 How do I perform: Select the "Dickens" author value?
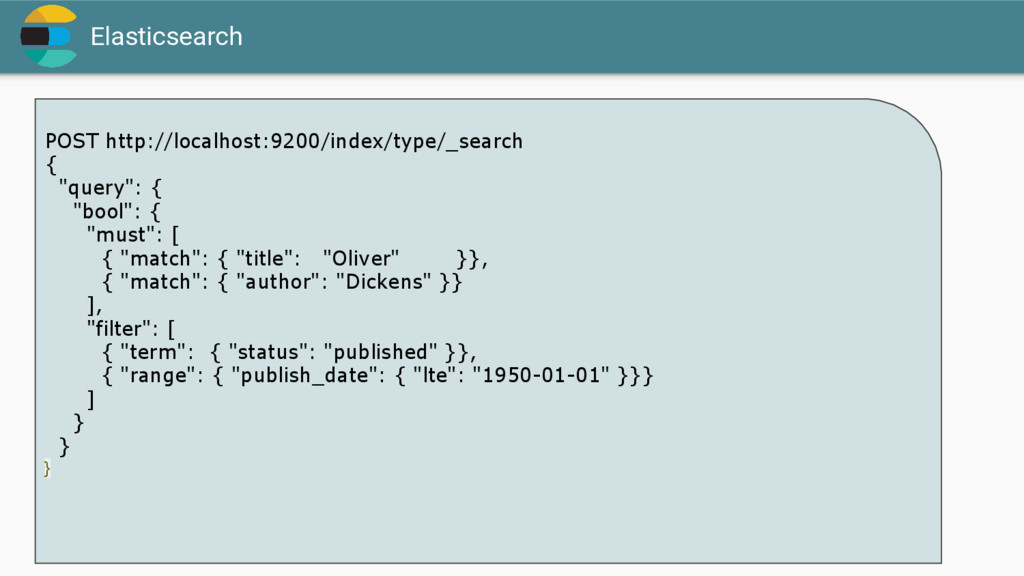[384, 282]
